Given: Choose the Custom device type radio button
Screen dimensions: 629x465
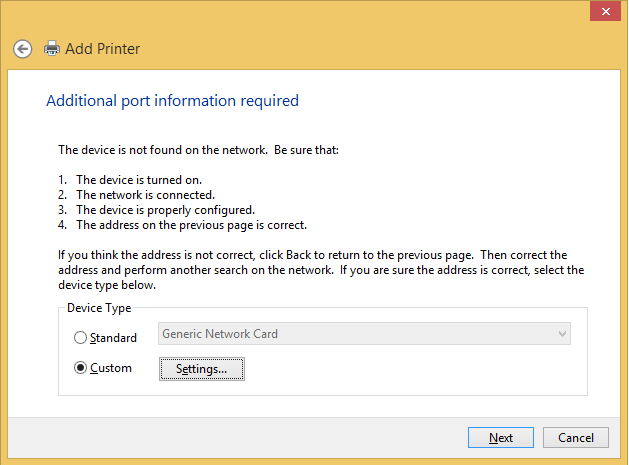Looking at the screenshot, I should tap(81, 368).
